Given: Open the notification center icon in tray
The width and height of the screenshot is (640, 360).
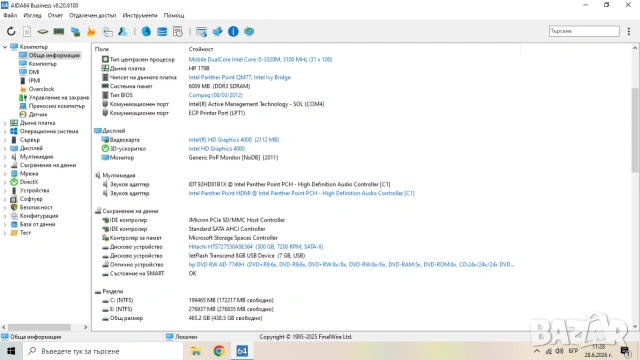Looking at the screenshot, I should pyautogui.click(x=625, y=351).
